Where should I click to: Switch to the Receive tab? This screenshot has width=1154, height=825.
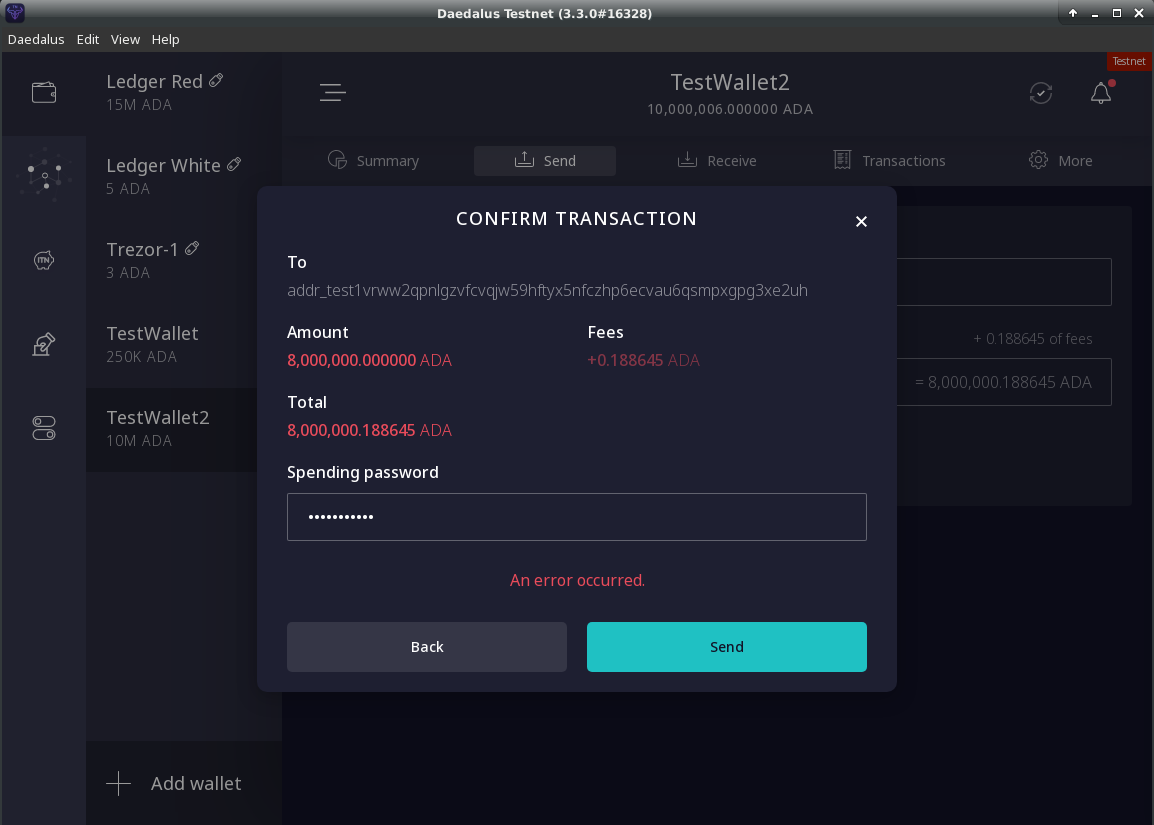(x=717, y=160)
